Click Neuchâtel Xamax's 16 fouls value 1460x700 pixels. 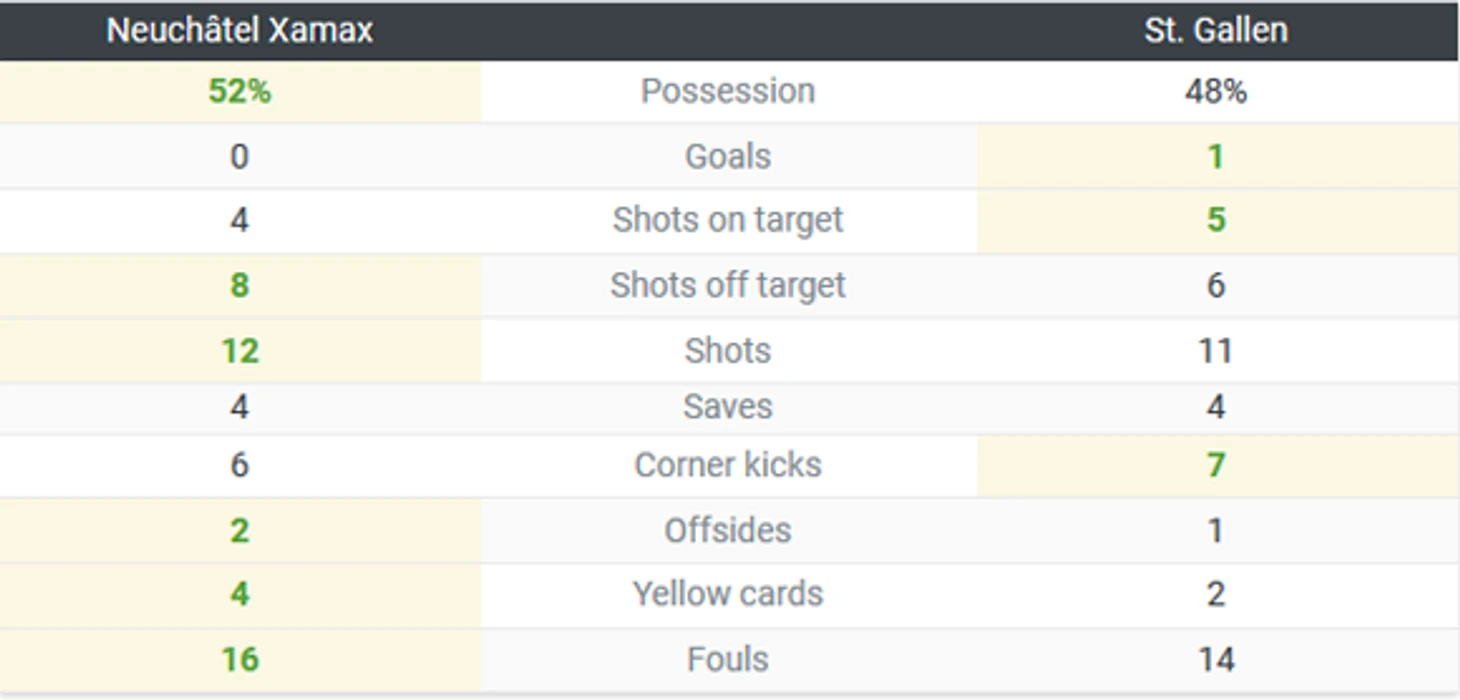tap(240, 659)
